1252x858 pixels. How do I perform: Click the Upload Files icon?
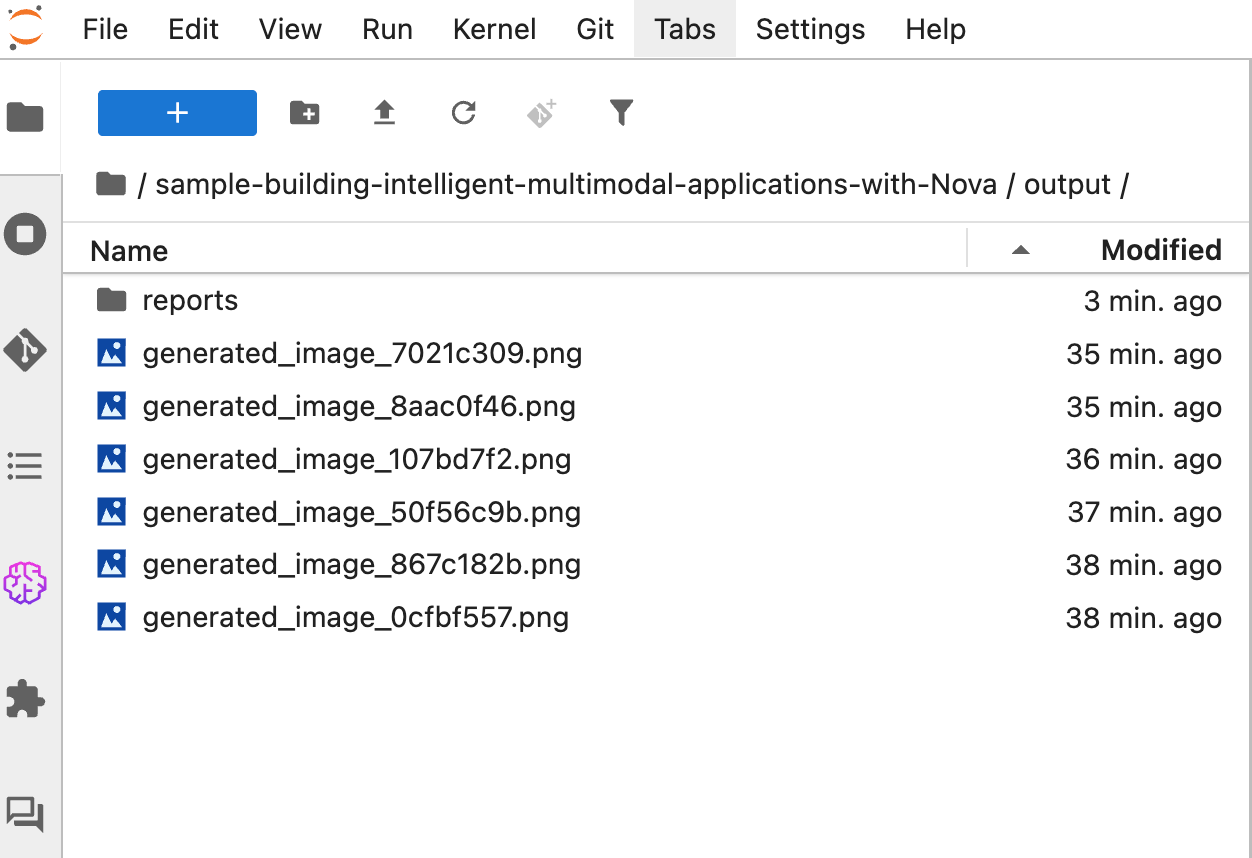point(384,113)
